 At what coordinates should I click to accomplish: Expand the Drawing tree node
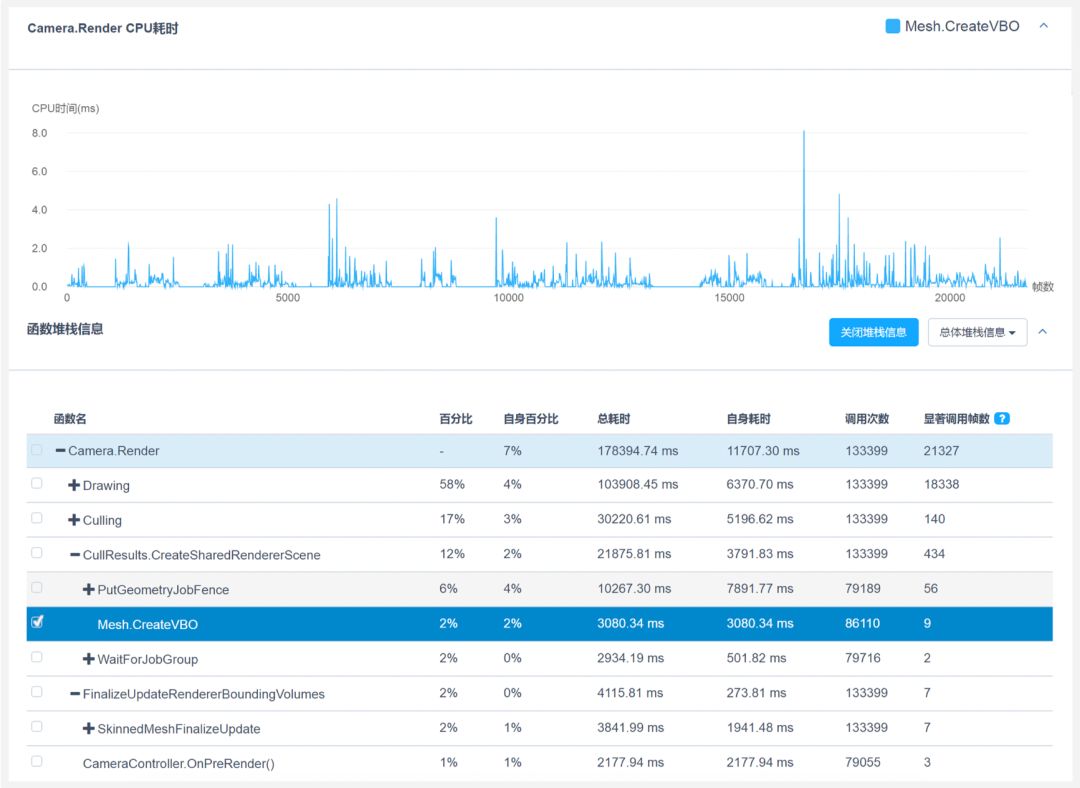(74, 485)
